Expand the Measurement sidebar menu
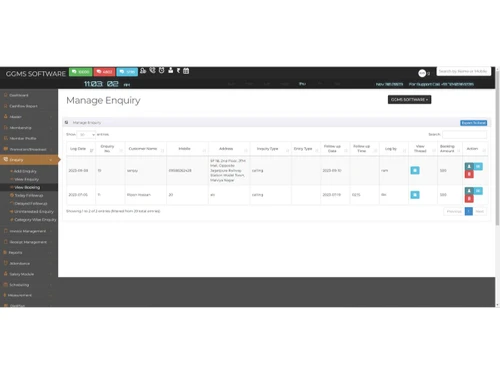 [x=29, y=295]
